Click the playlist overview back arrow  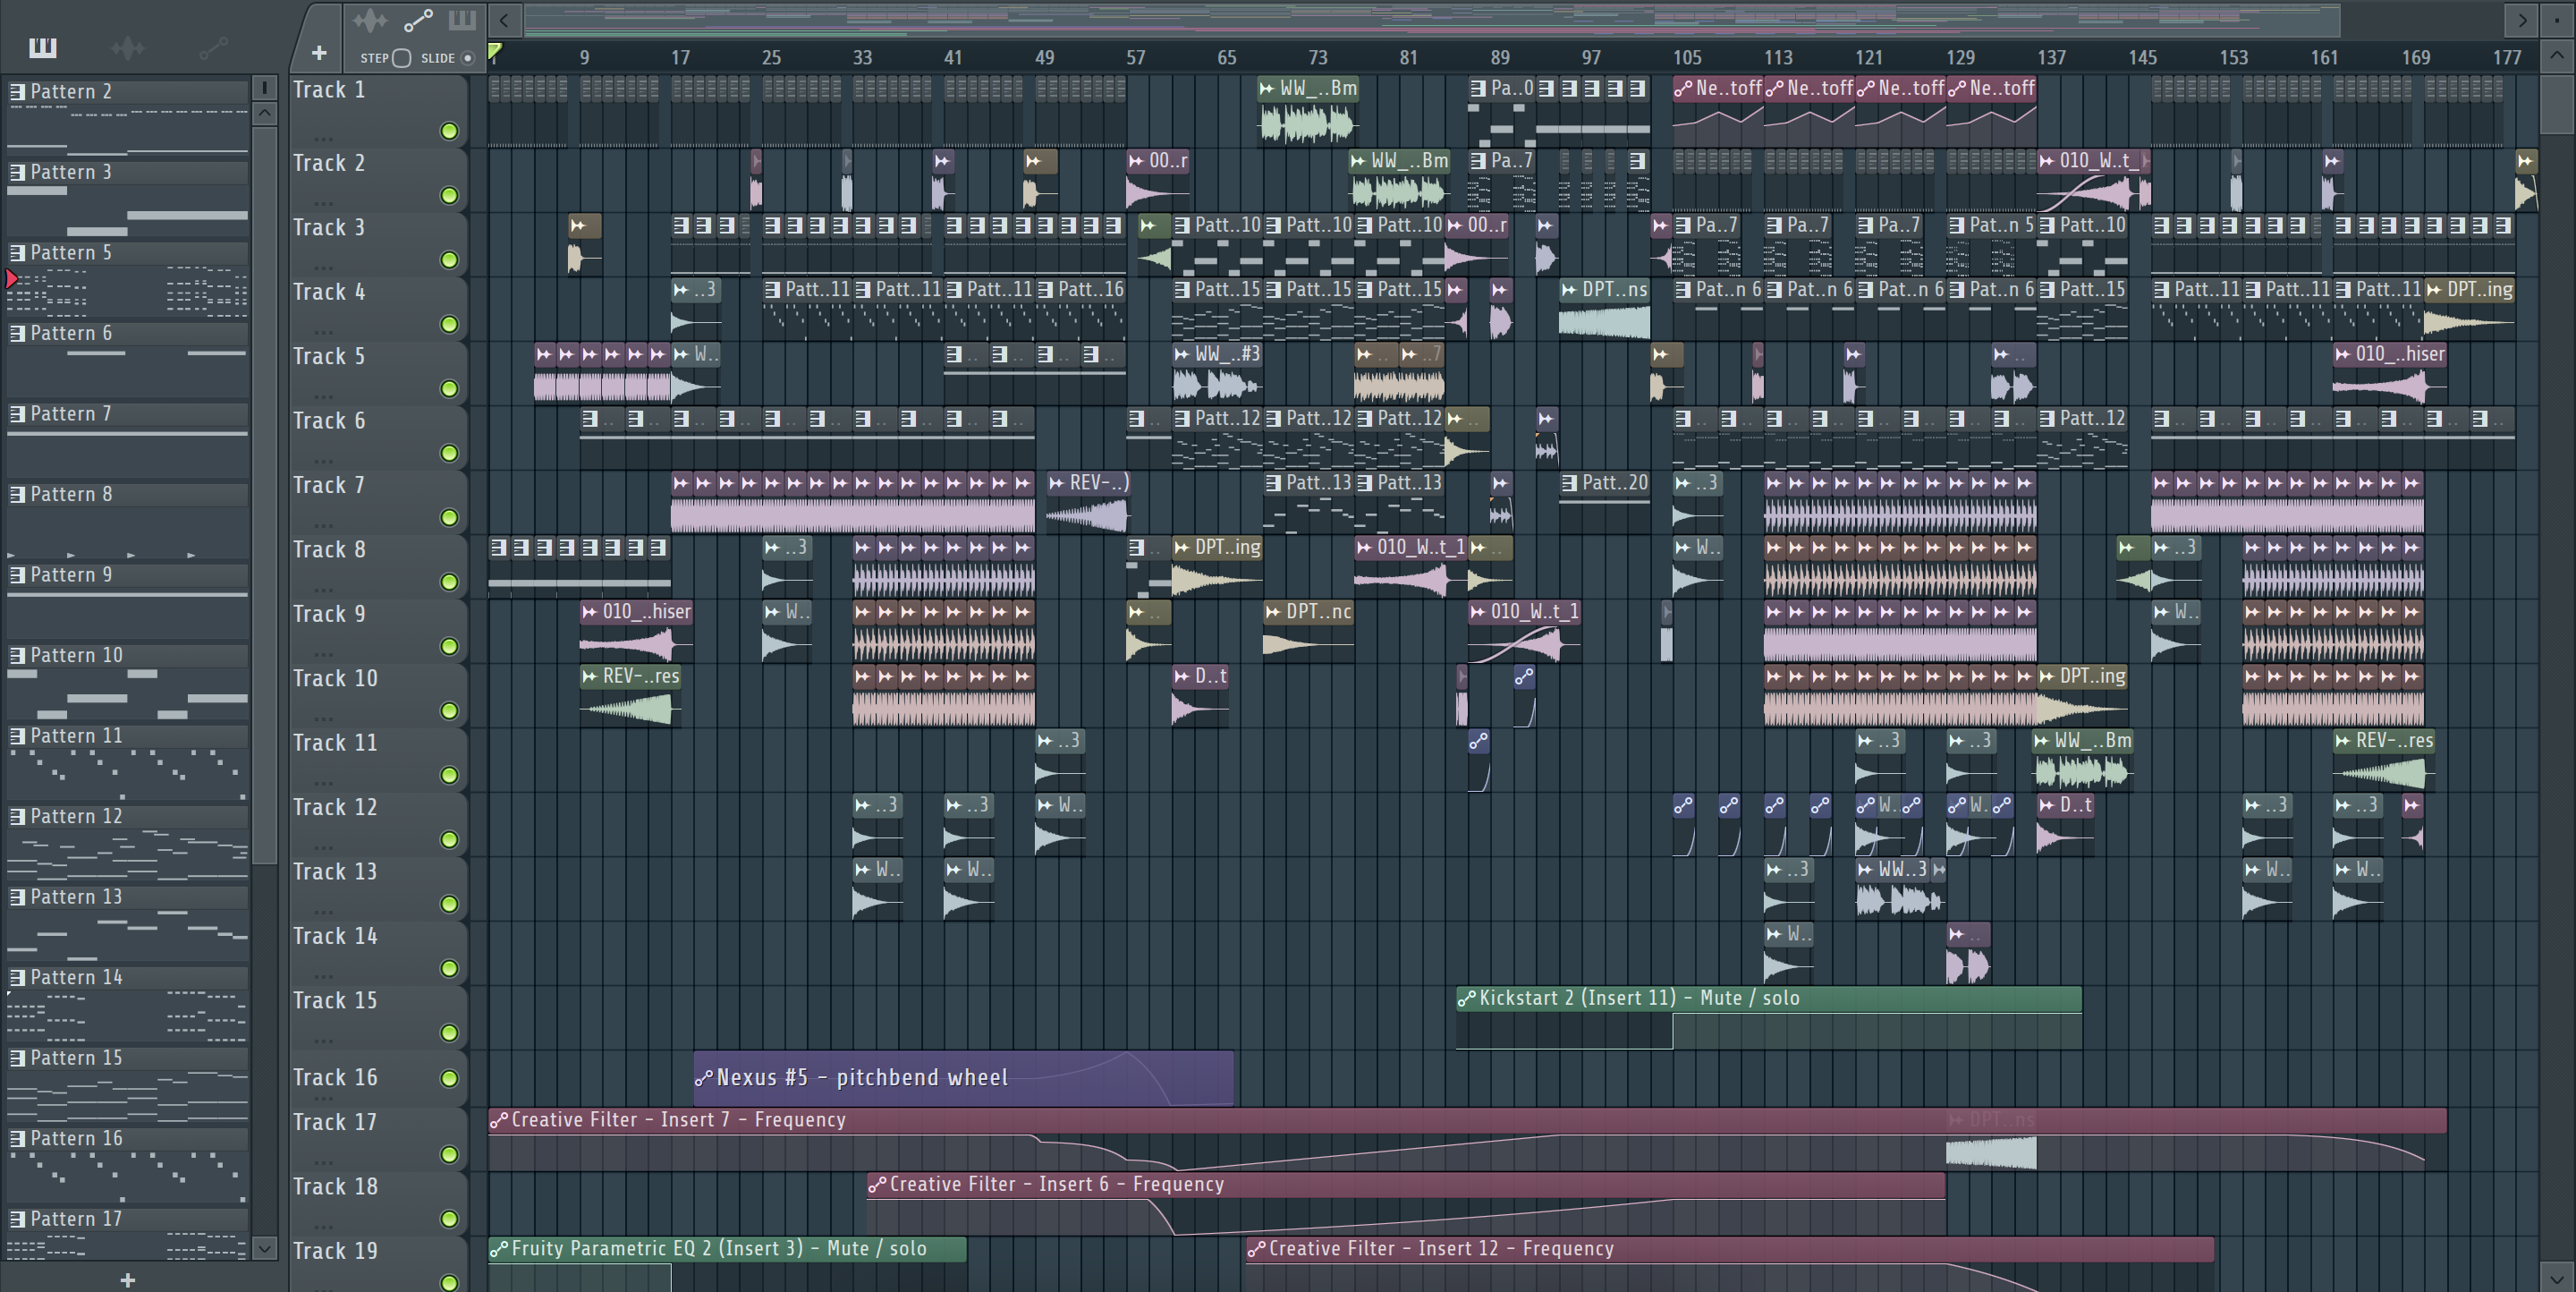point(504,20)
